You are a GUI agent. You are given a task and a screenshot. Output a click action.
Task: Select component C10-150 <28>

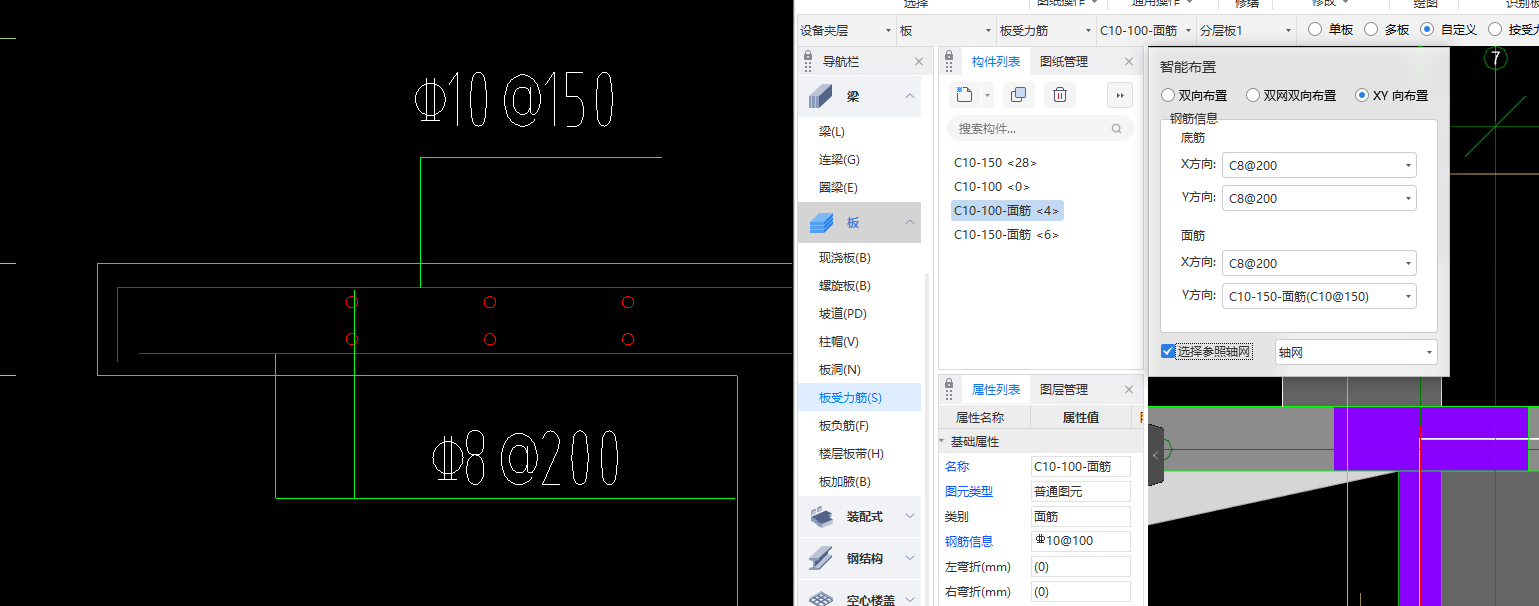click(x=995, y=162)
